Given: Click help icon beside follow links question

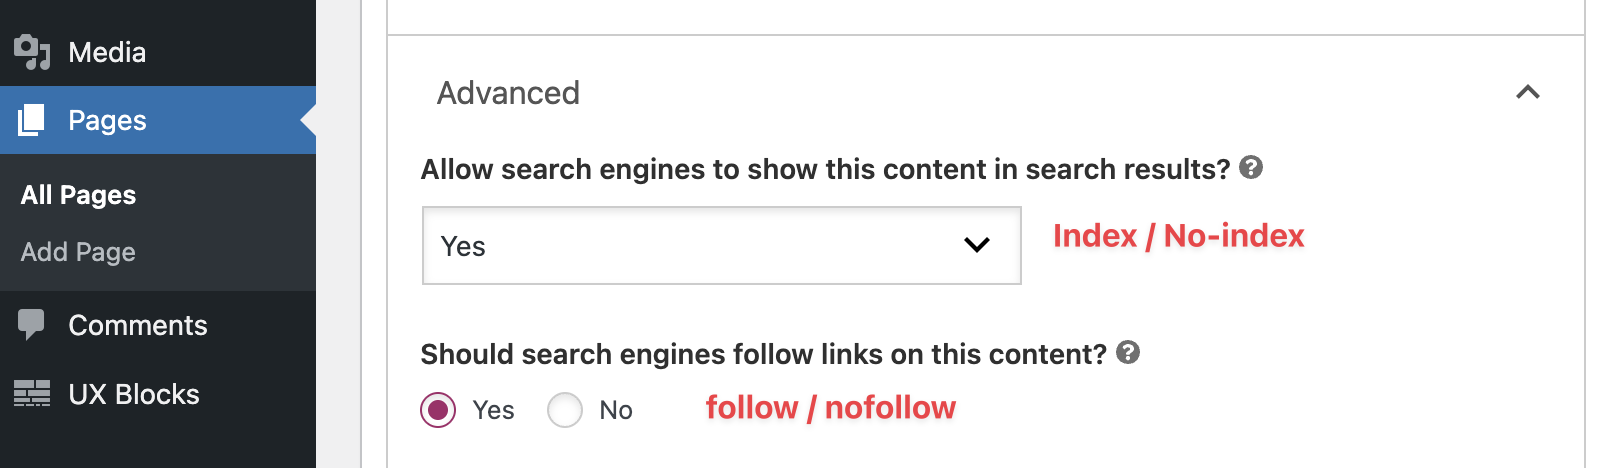Looking at the screenshot, I should (x=1128, y=353).
